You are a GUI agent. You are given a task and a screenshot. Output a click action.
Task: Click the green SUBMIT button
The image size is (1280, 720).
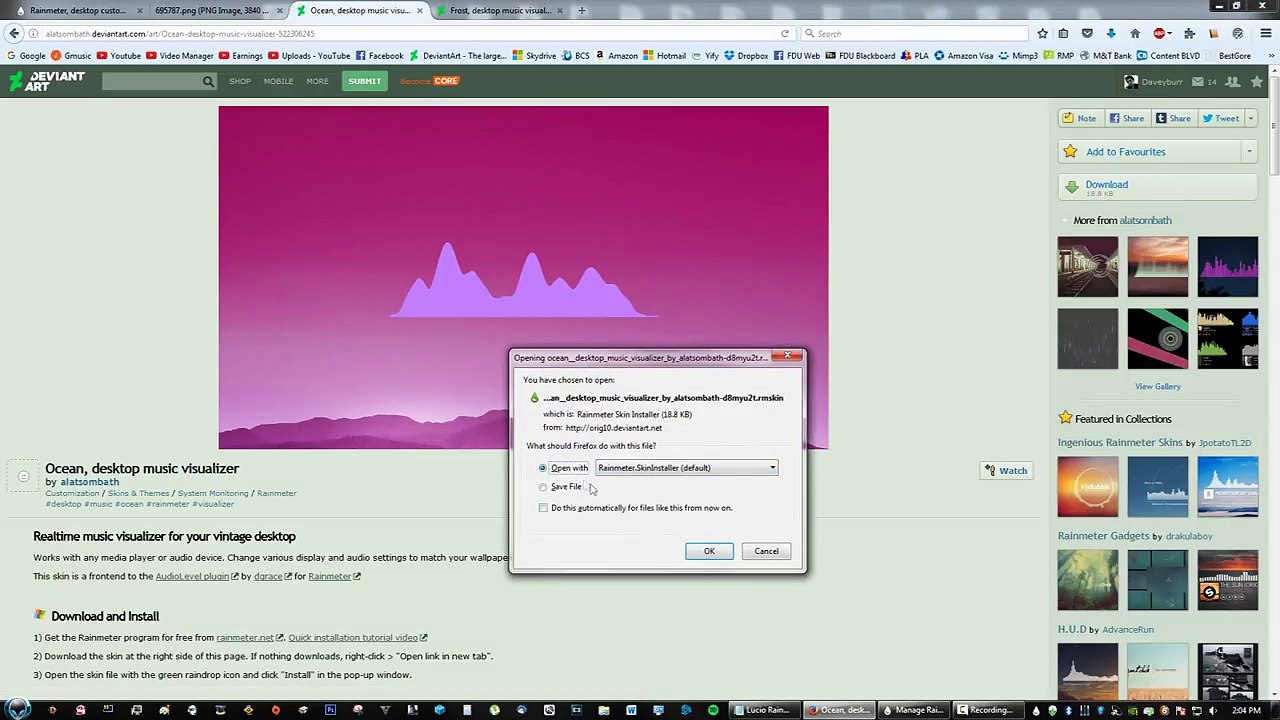[364, 81]
